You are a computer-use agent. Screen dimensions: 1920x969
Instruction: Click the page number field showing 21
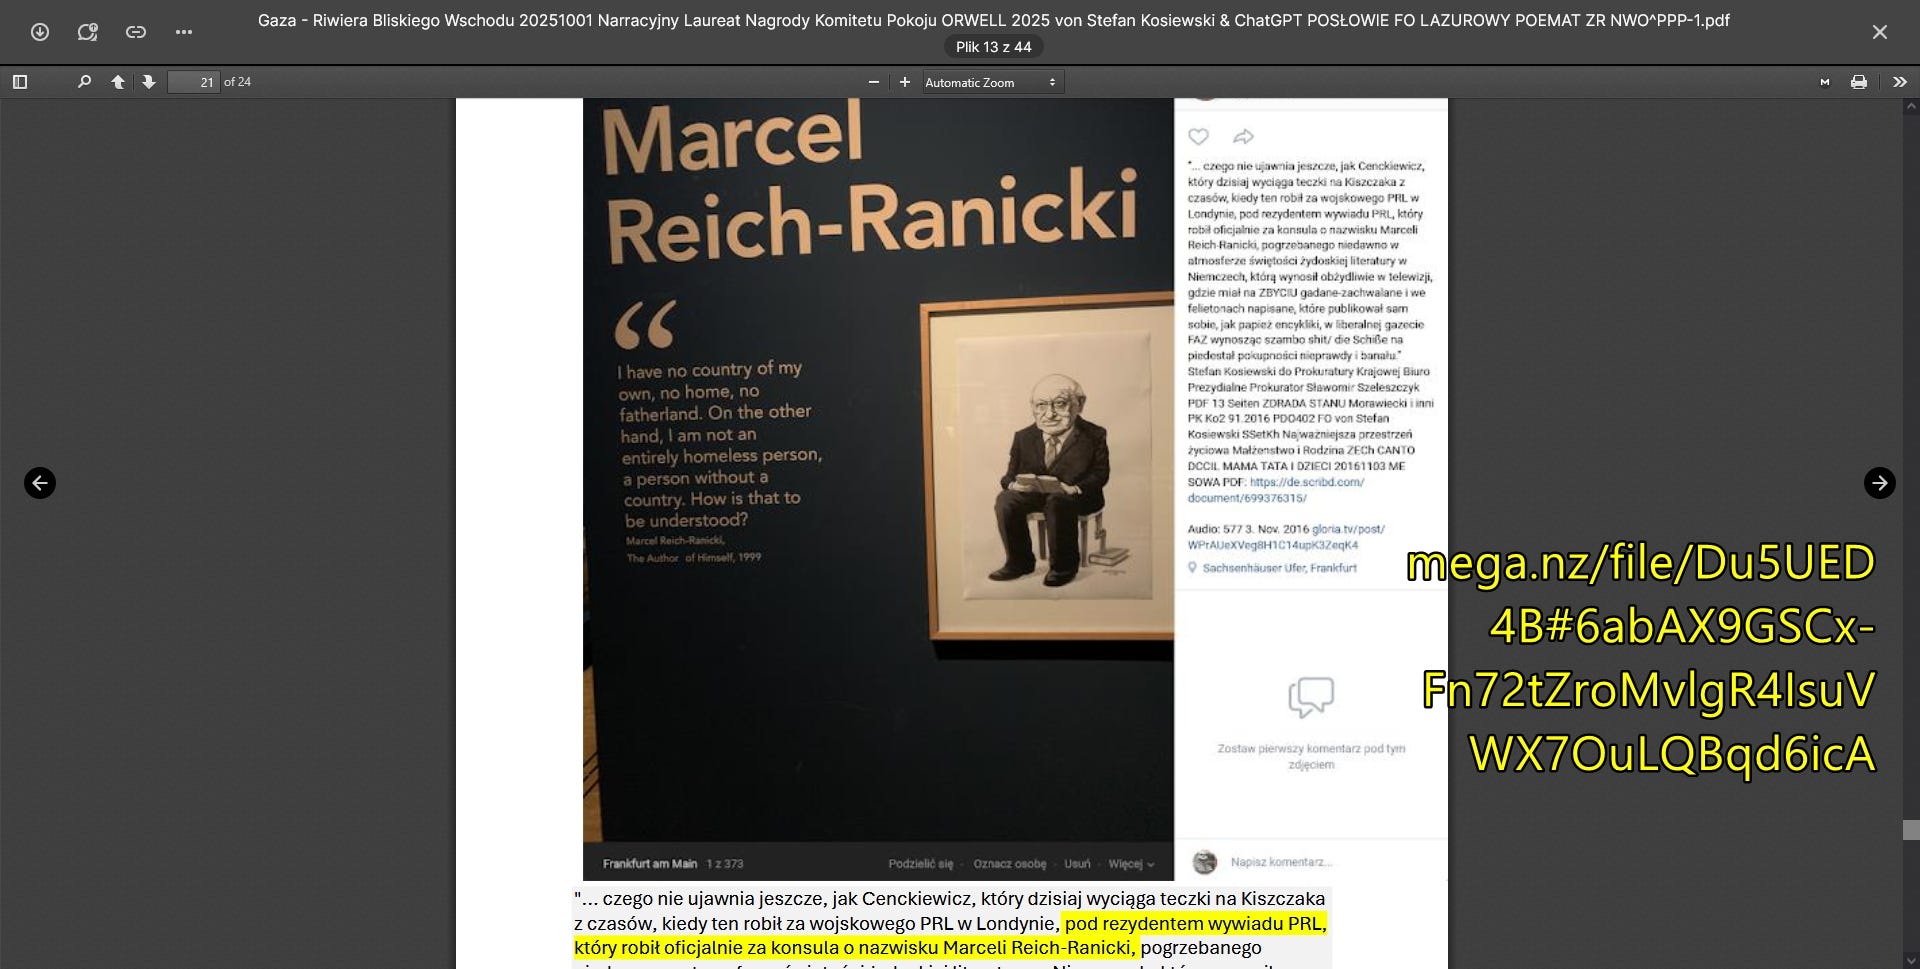[x=193, y=82]
